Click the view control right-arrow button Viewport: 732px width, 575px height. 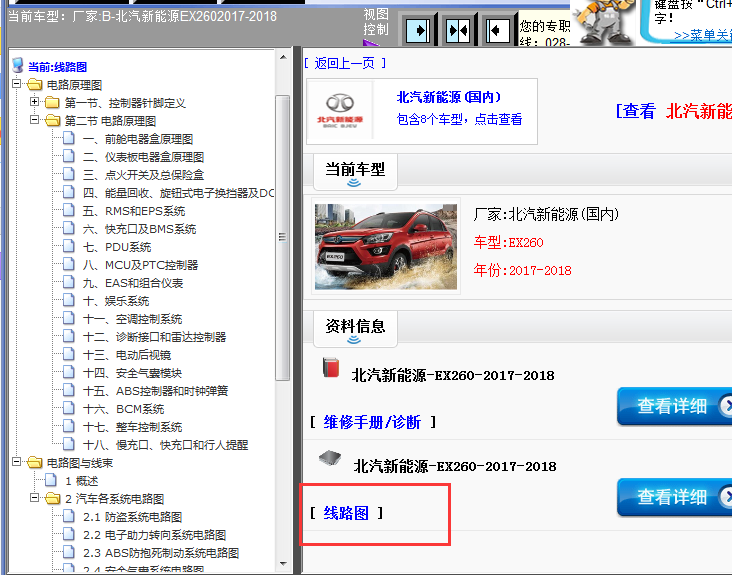[x=418, y=31]
